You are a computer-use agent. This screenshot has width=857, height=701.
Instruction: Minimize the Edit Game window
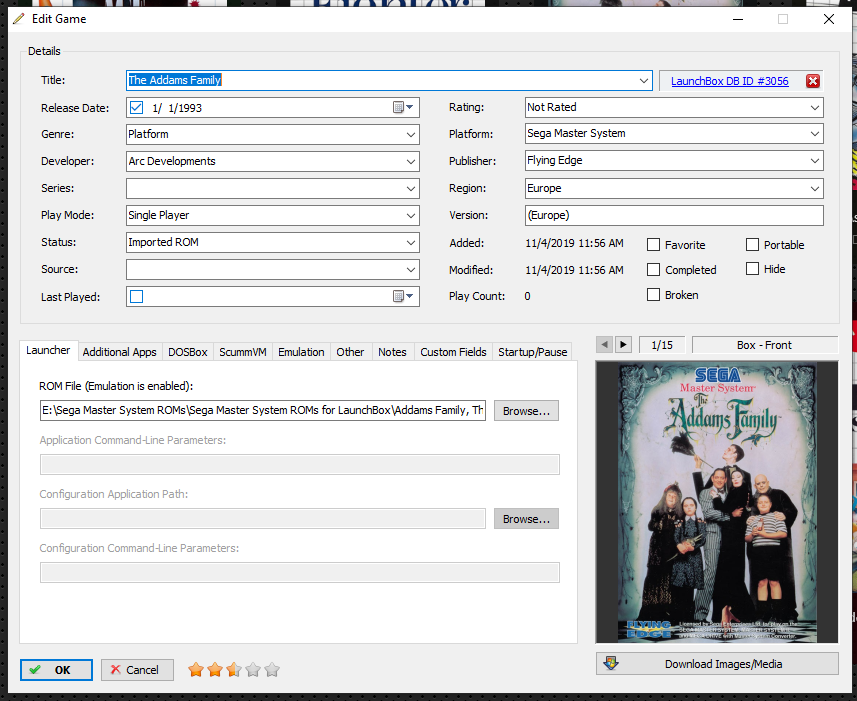click(x=738, y=19)
